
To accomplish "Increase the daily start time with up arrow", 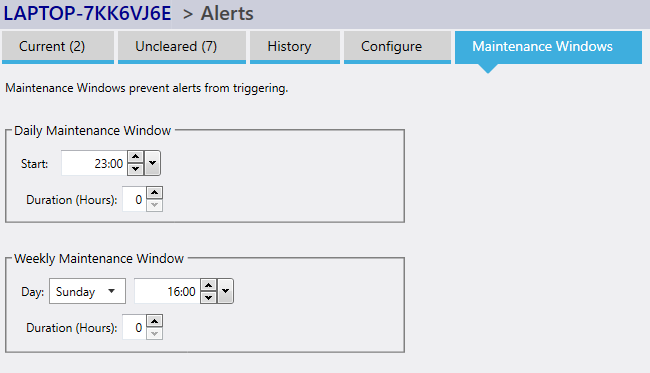I will coord(136,157).
